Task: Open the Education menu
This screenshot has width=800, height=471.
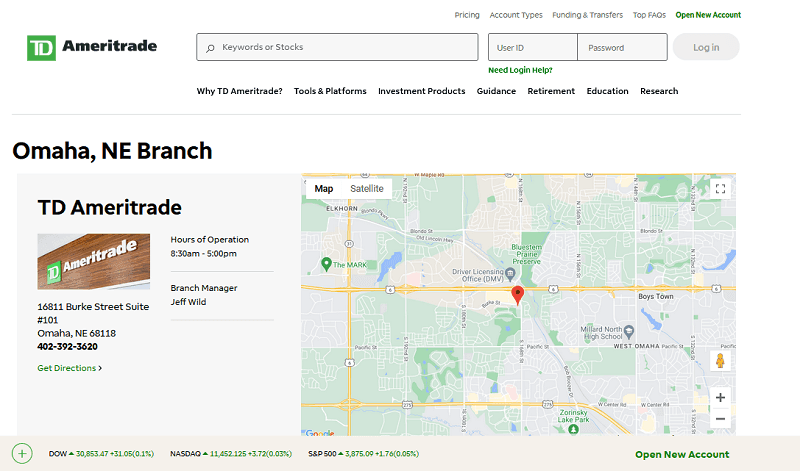Action: point(607,91)
